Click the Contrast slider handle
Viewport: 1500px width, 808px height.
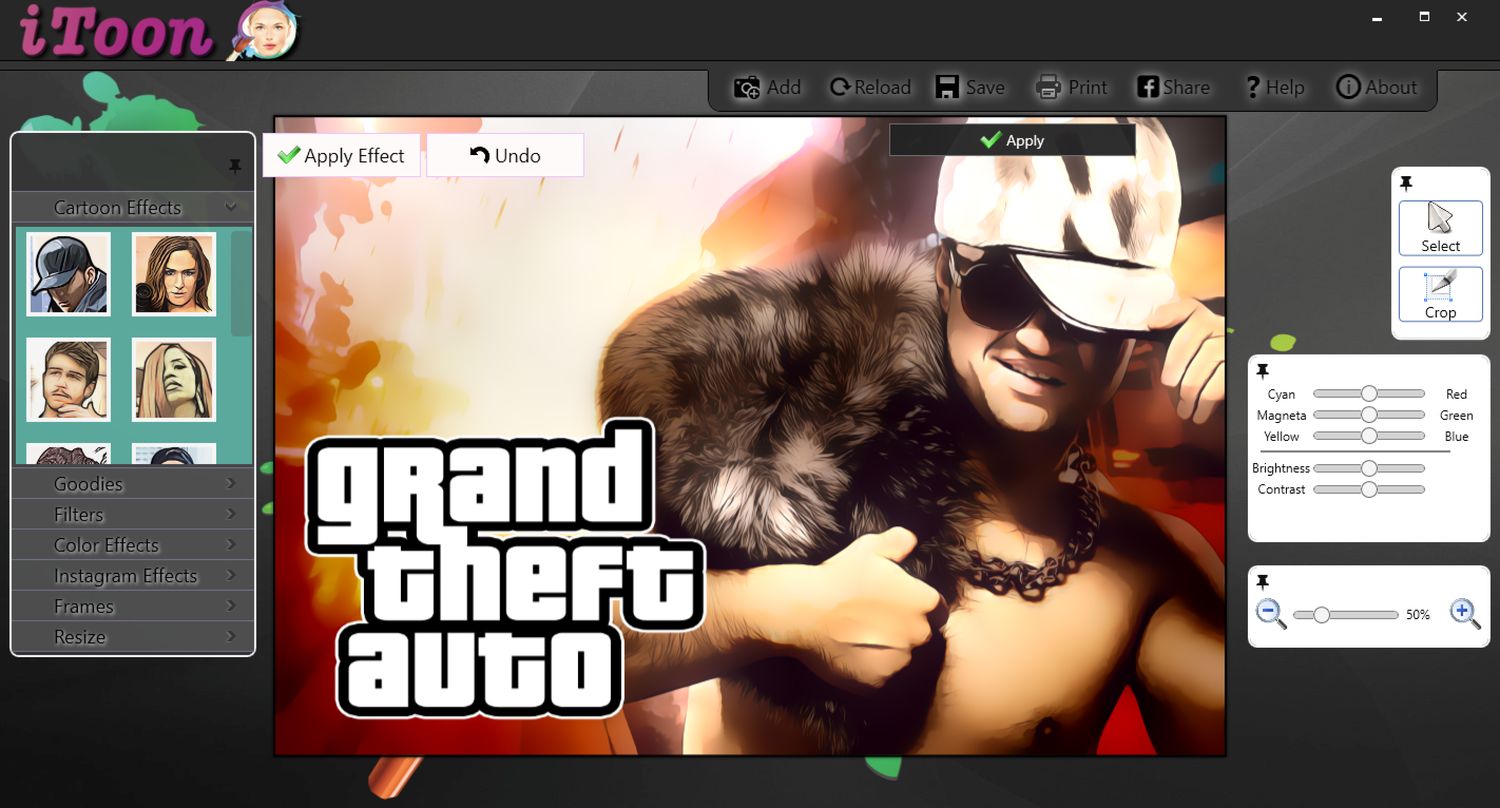point(1369,489)
